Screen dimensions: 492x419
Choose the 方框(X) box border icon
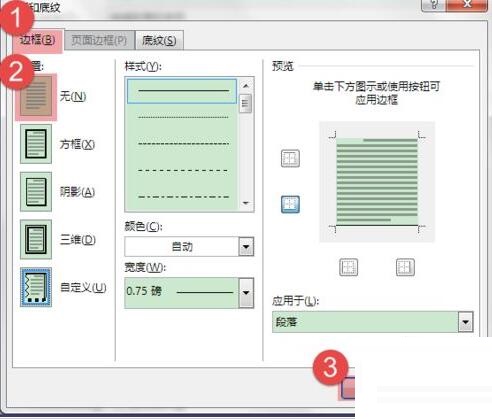36,144
